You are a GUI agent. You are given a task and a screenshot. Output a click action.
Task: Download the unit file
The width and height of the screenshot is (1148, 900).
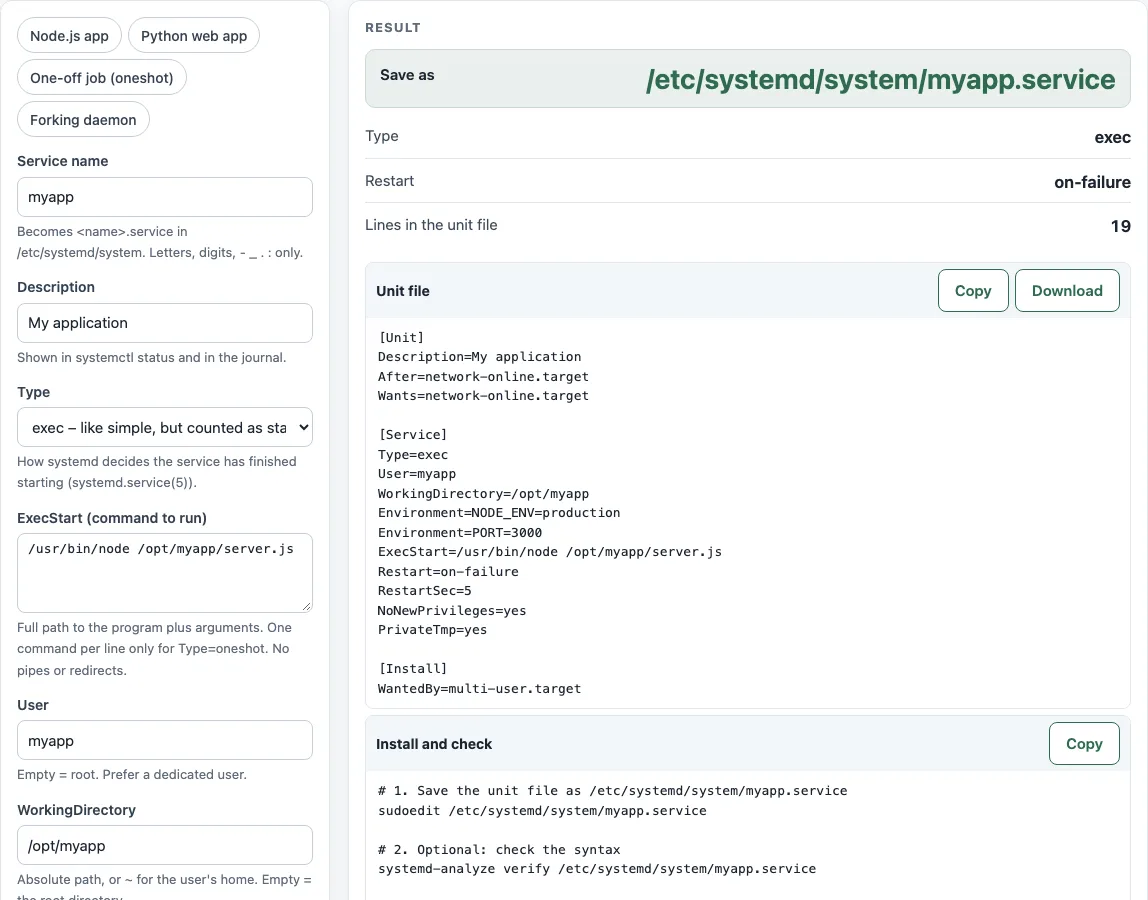[1067, 291]
